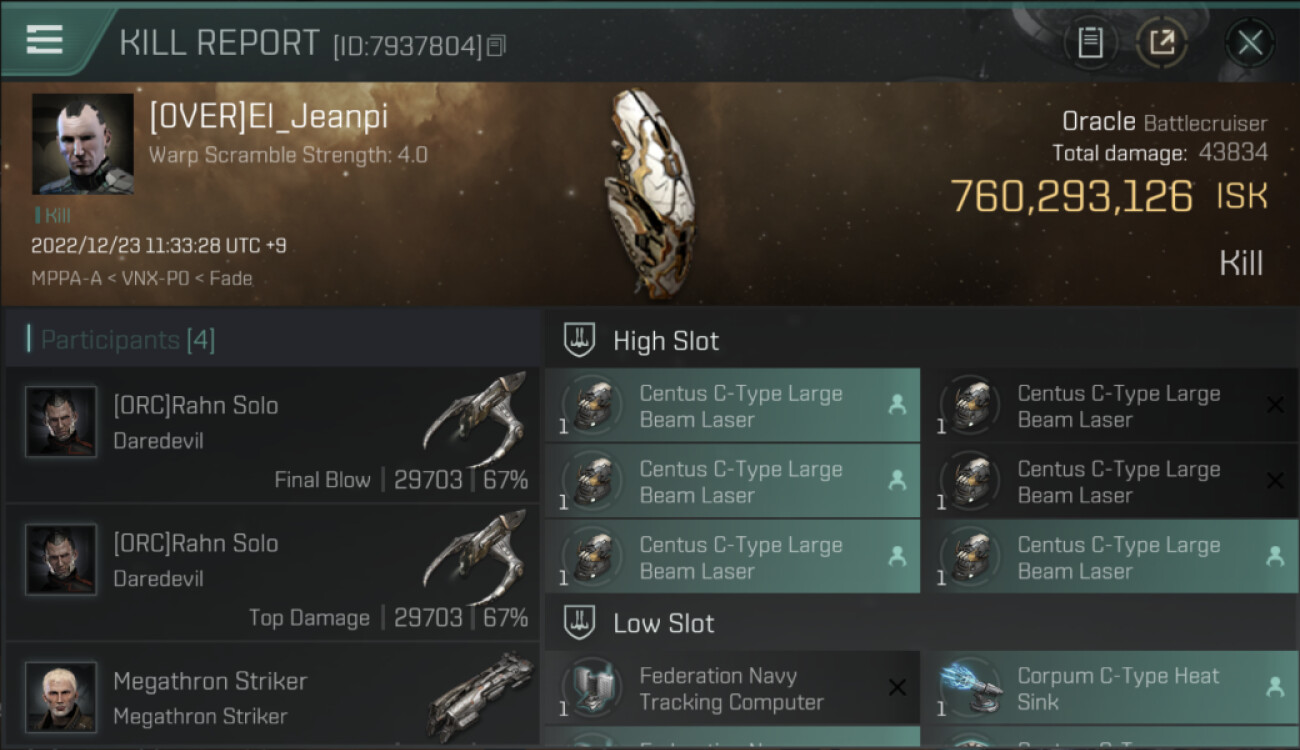Click the High Slot section icon
This screenshot has height=750, width=1300.
point(580,340)
